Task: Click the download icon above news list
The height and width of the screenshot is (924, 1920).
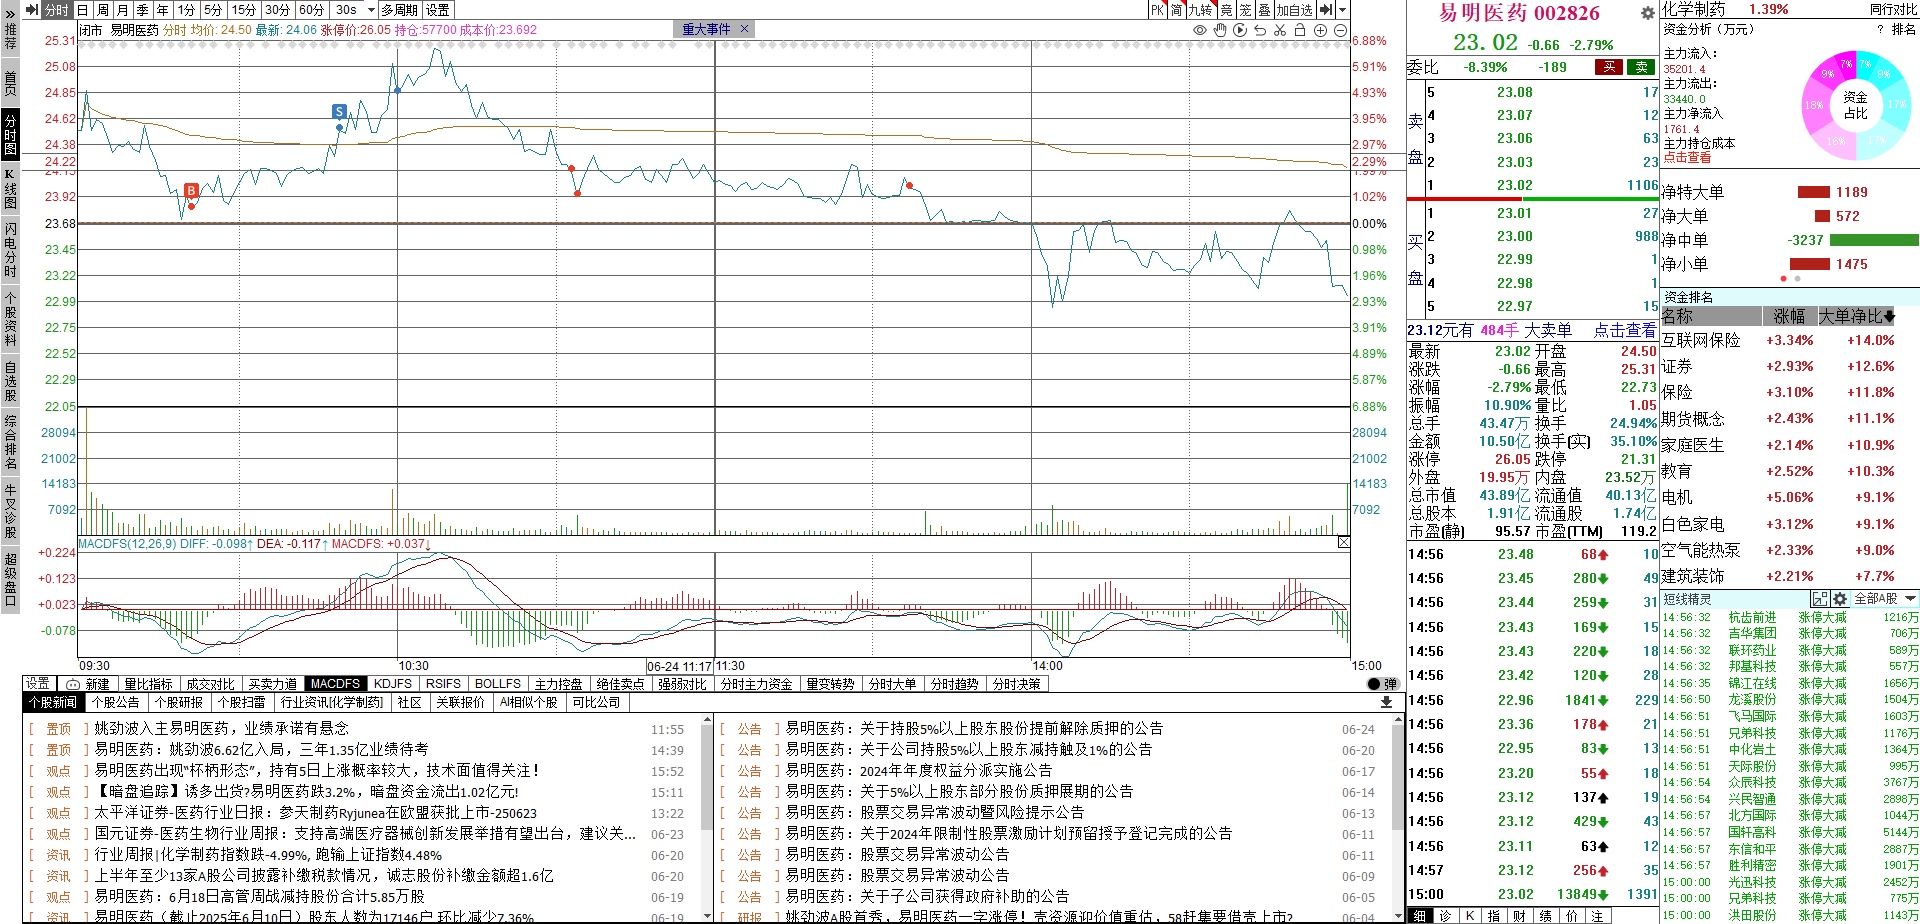Action: pyautogui.click(x=1386, y=702)
